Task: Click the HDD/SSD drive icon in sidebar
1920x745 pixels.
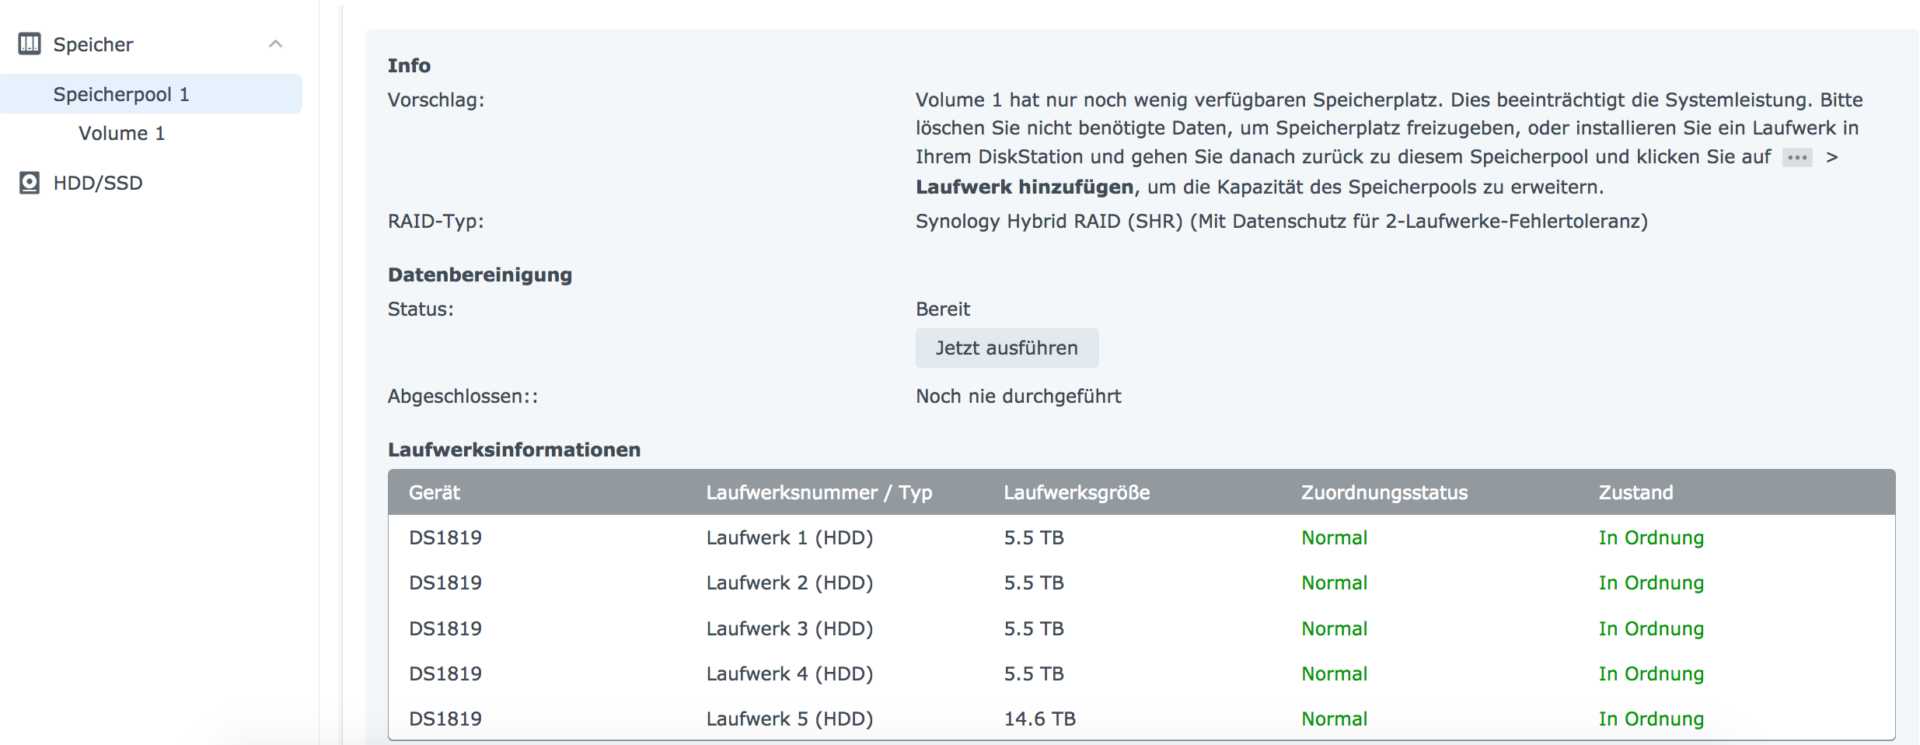Action: point(28,182)
